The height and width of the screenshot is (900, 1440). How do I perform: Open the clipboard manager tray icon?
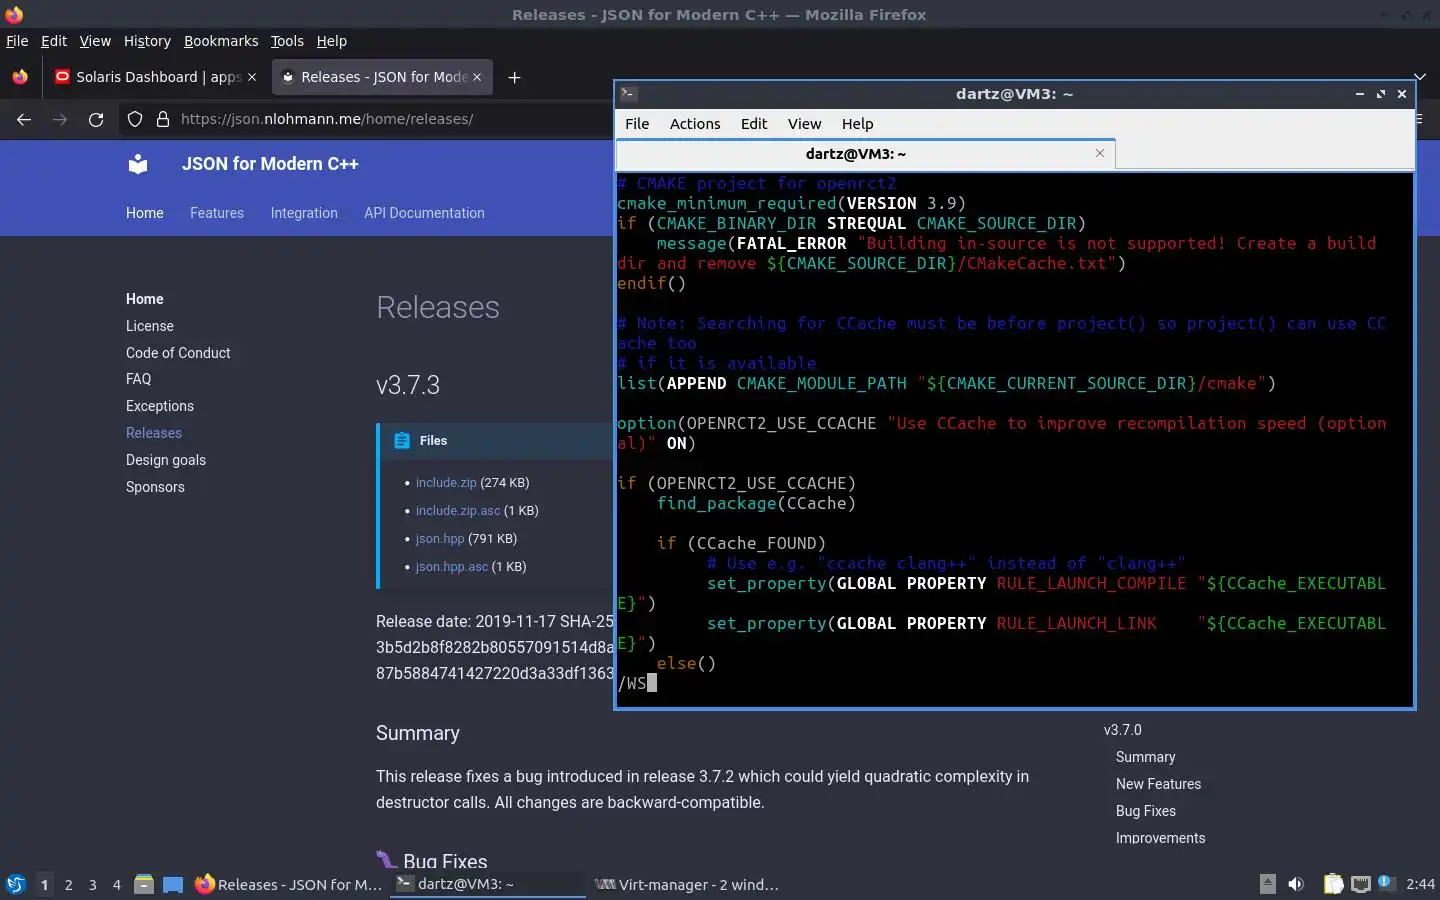tap(1333, 884)
